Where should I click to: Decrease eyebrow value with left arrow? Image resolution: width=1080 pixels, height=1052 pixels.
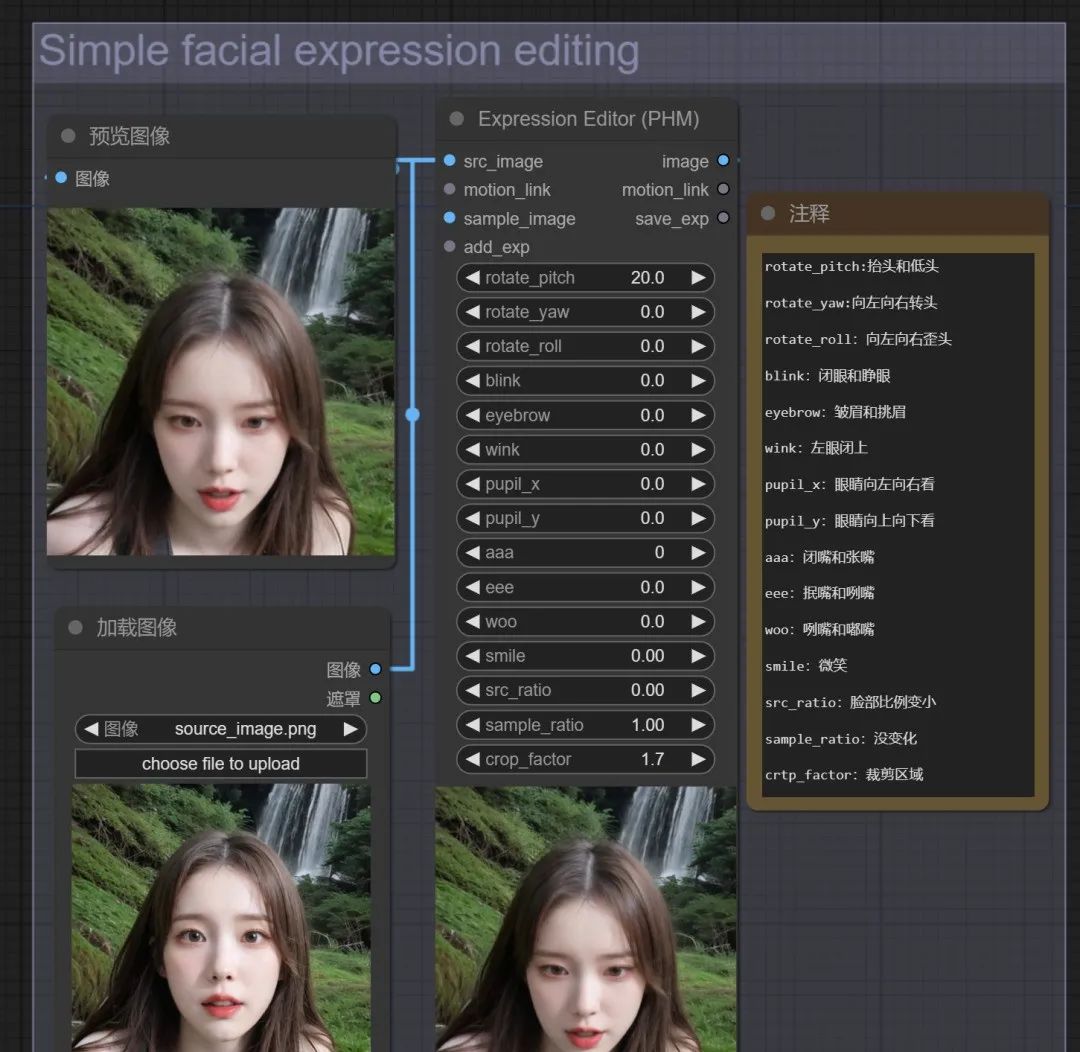point(472,415)
